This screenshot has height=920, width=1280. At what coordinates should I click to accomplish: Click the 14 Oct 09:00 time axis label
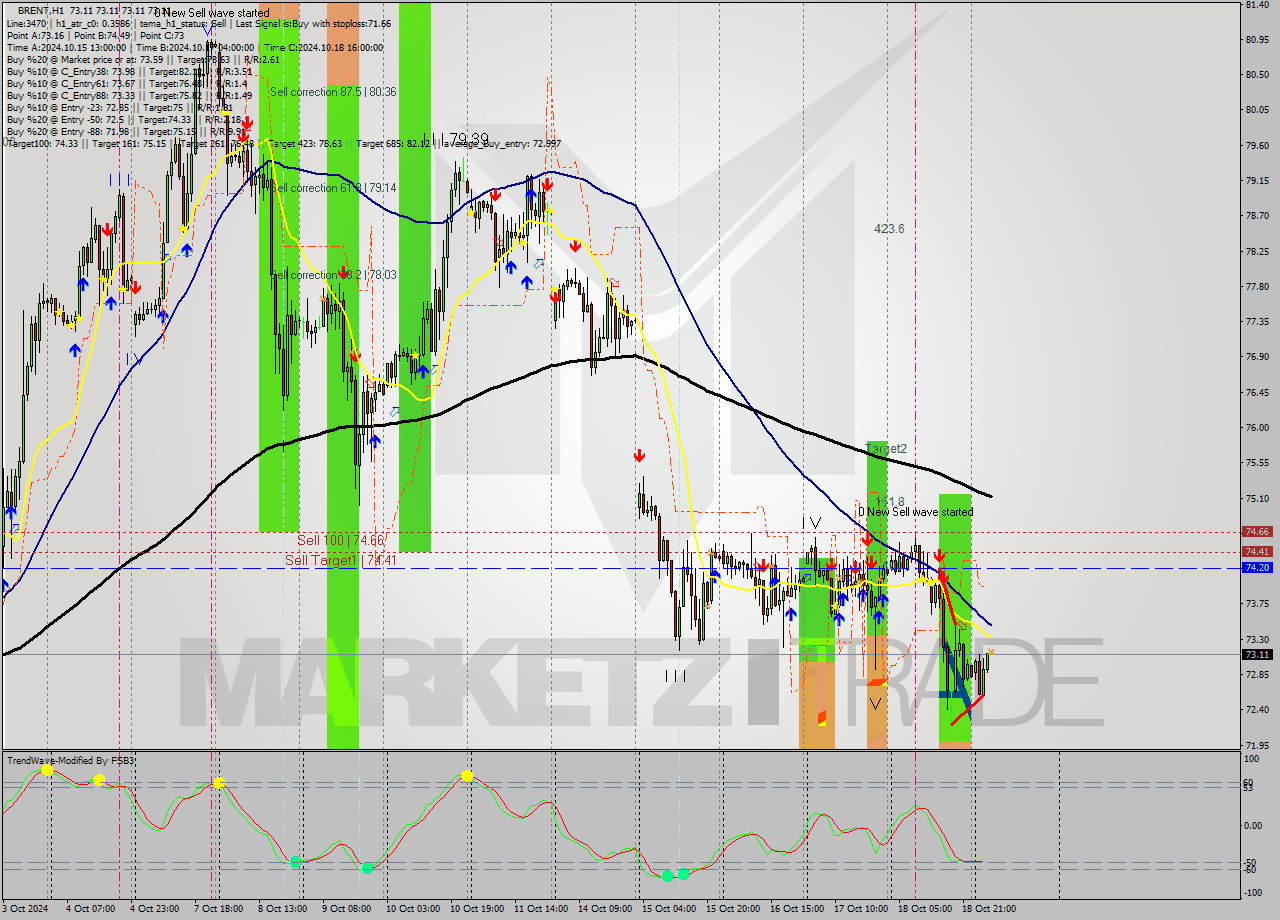(x=603, y=909)
